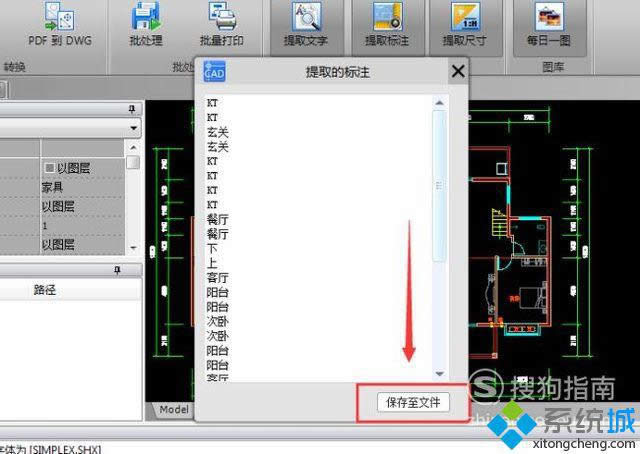Click the CAD logo icon in the dialog title
This screenshot has width=640, height=454.
pos(214,72)
